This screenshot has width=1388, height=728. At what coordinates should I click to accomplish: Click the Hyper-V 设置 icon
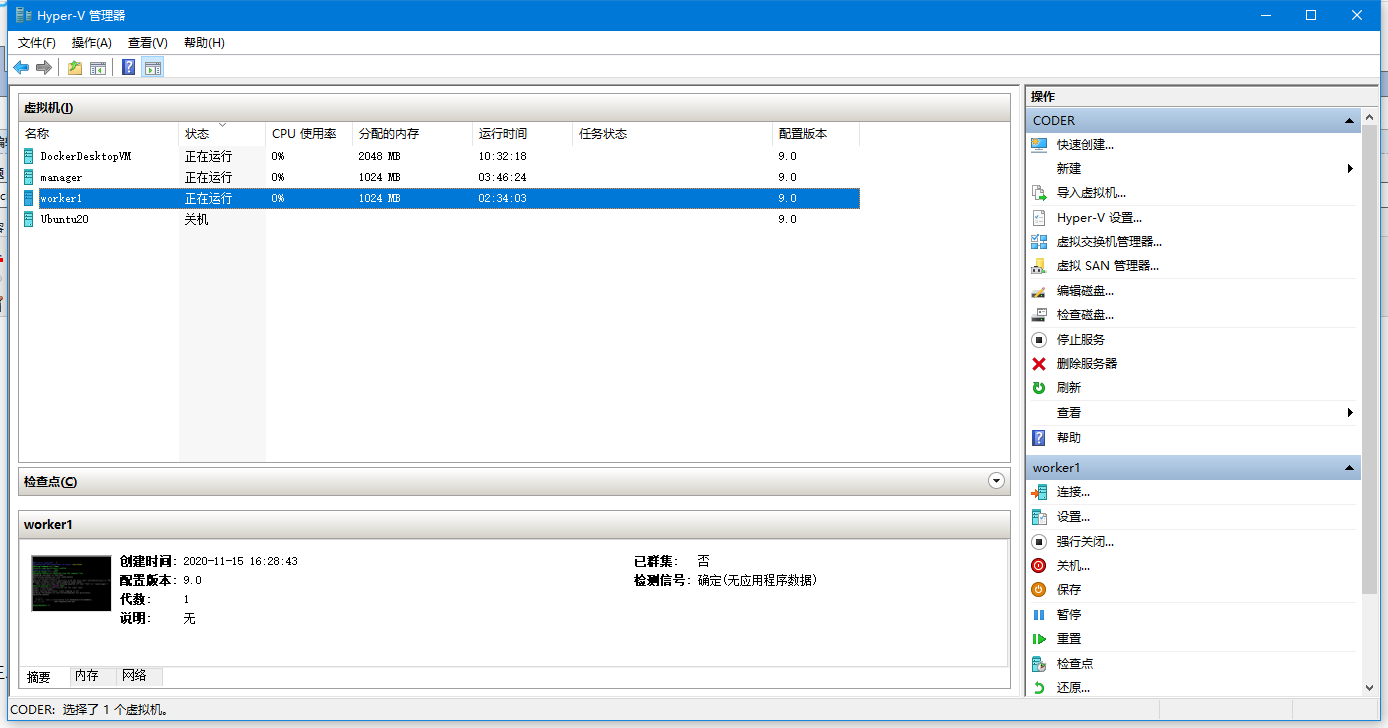point(1039,217)
